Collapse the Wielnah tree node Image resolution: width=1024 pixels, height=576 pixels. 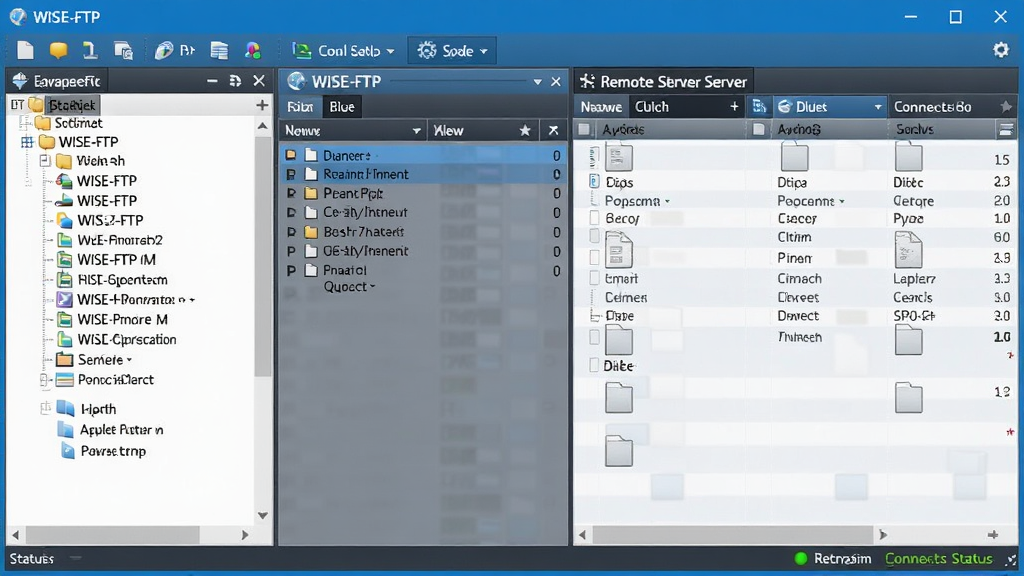tap(44, 160)
